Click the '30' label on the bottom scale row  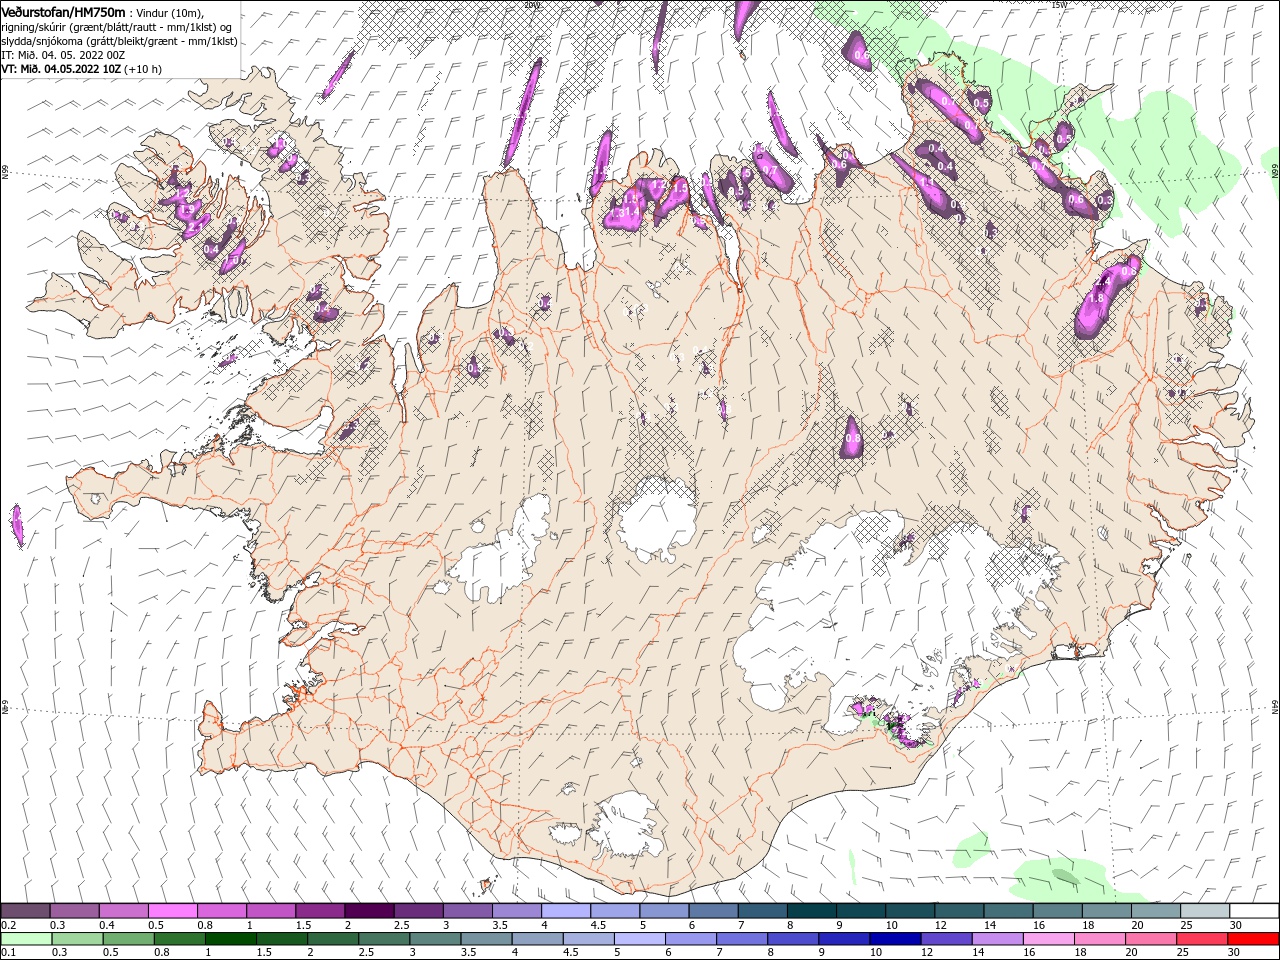point(1233,952)
